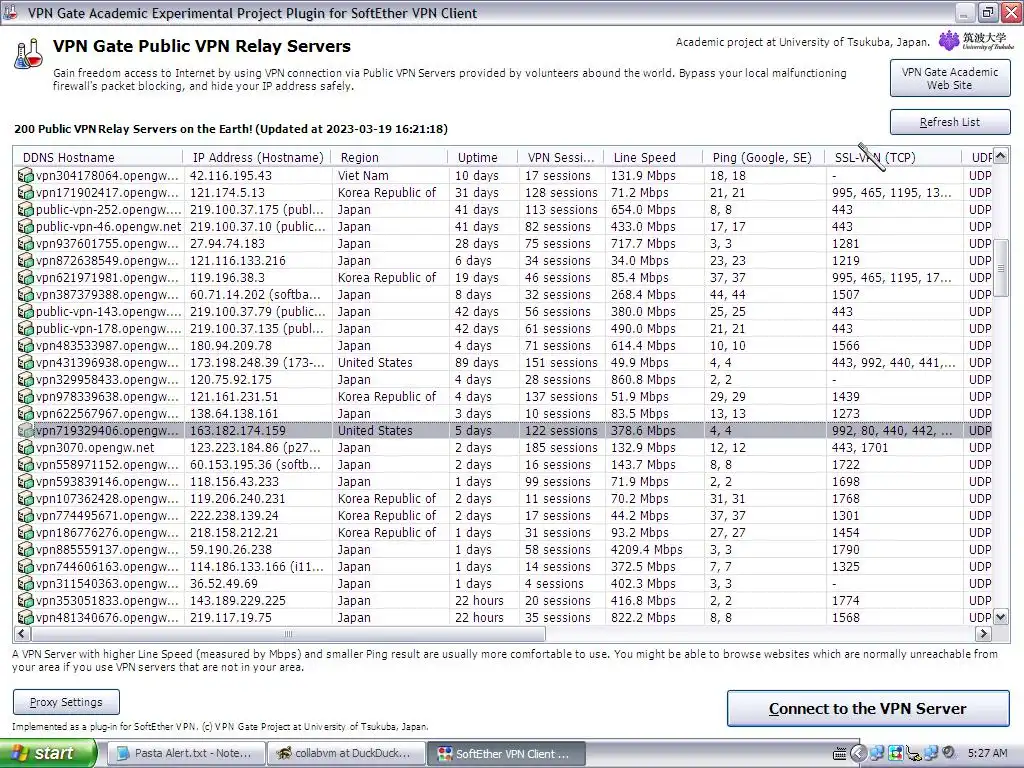Click server icon for vpn107362428 row

[x=25, y=498]
